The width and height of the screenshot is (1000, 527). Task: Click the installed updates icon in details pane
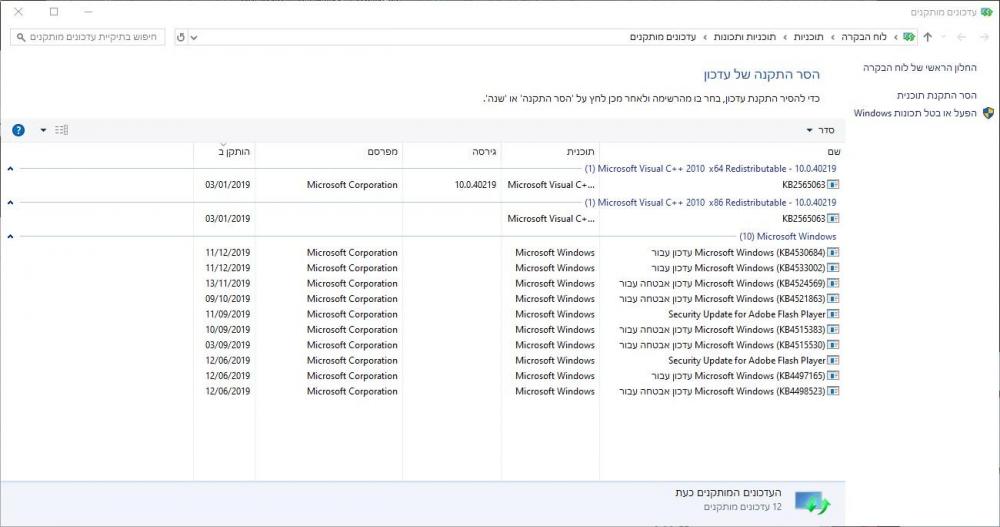[x=812, y=502]
